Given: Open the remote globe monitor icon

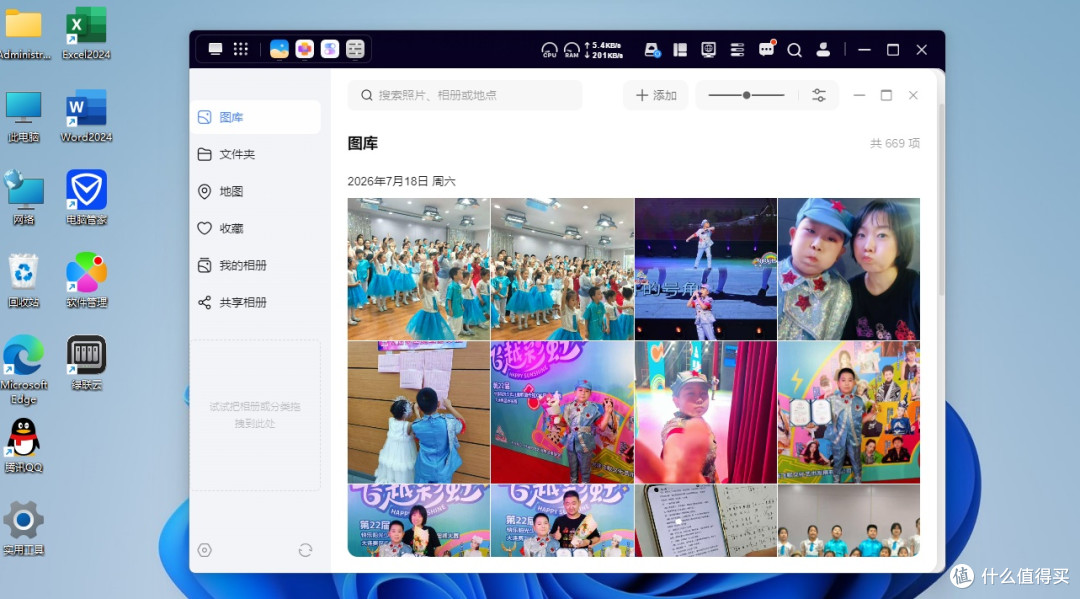Looking at the screenshot, I should point(709,50).
